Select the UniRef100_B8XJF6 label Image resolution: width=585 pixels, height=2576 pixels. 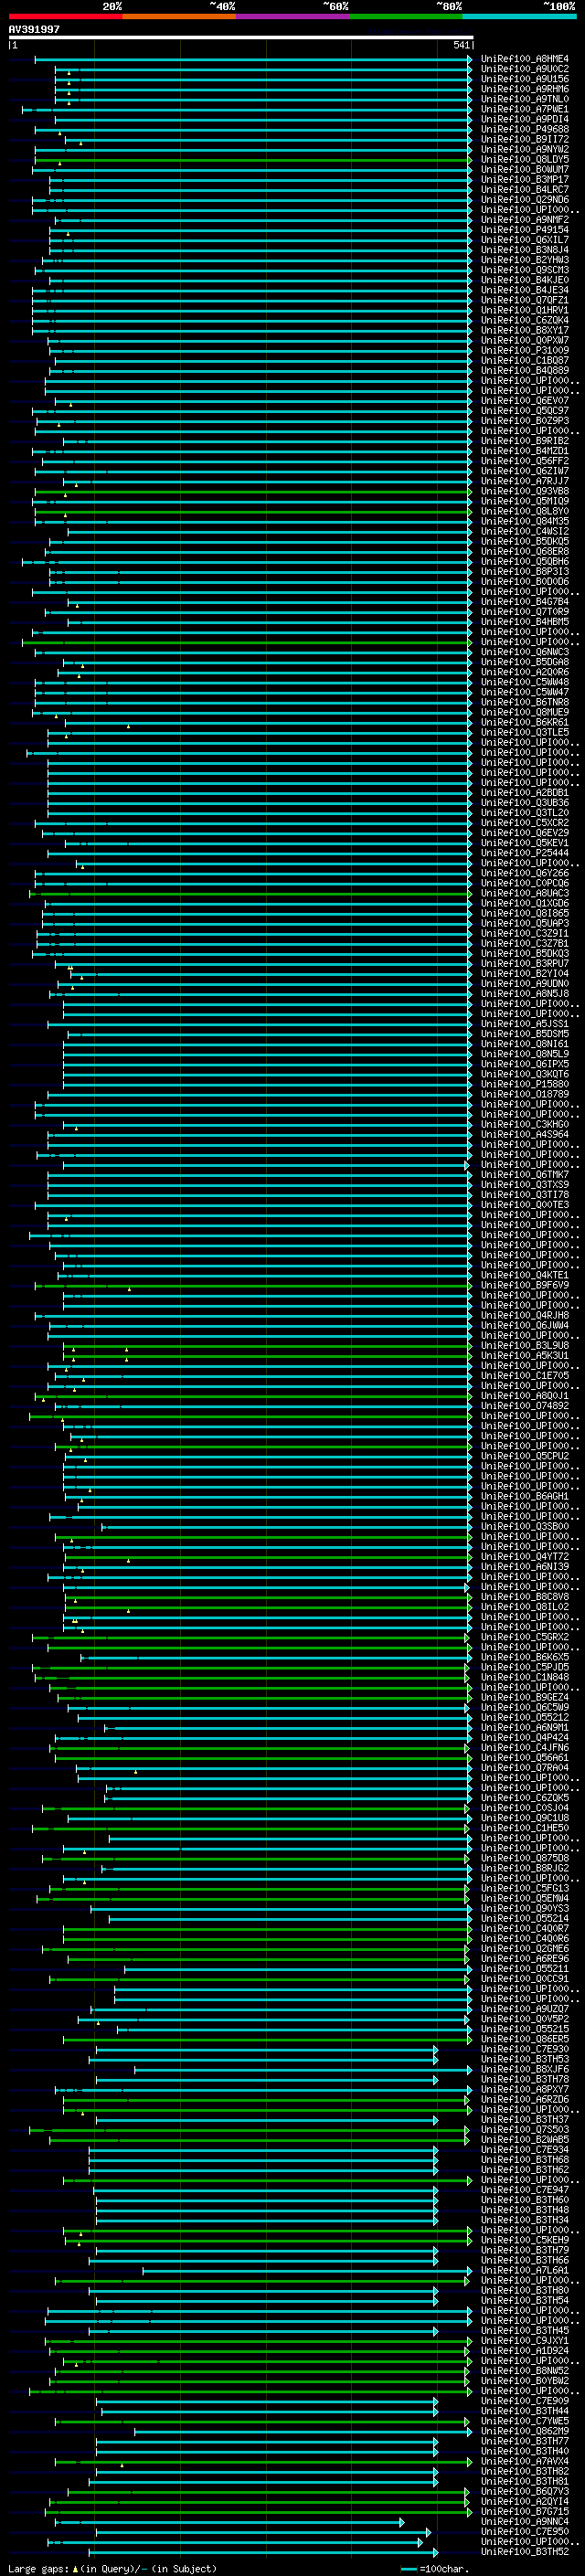[525, 2069]
